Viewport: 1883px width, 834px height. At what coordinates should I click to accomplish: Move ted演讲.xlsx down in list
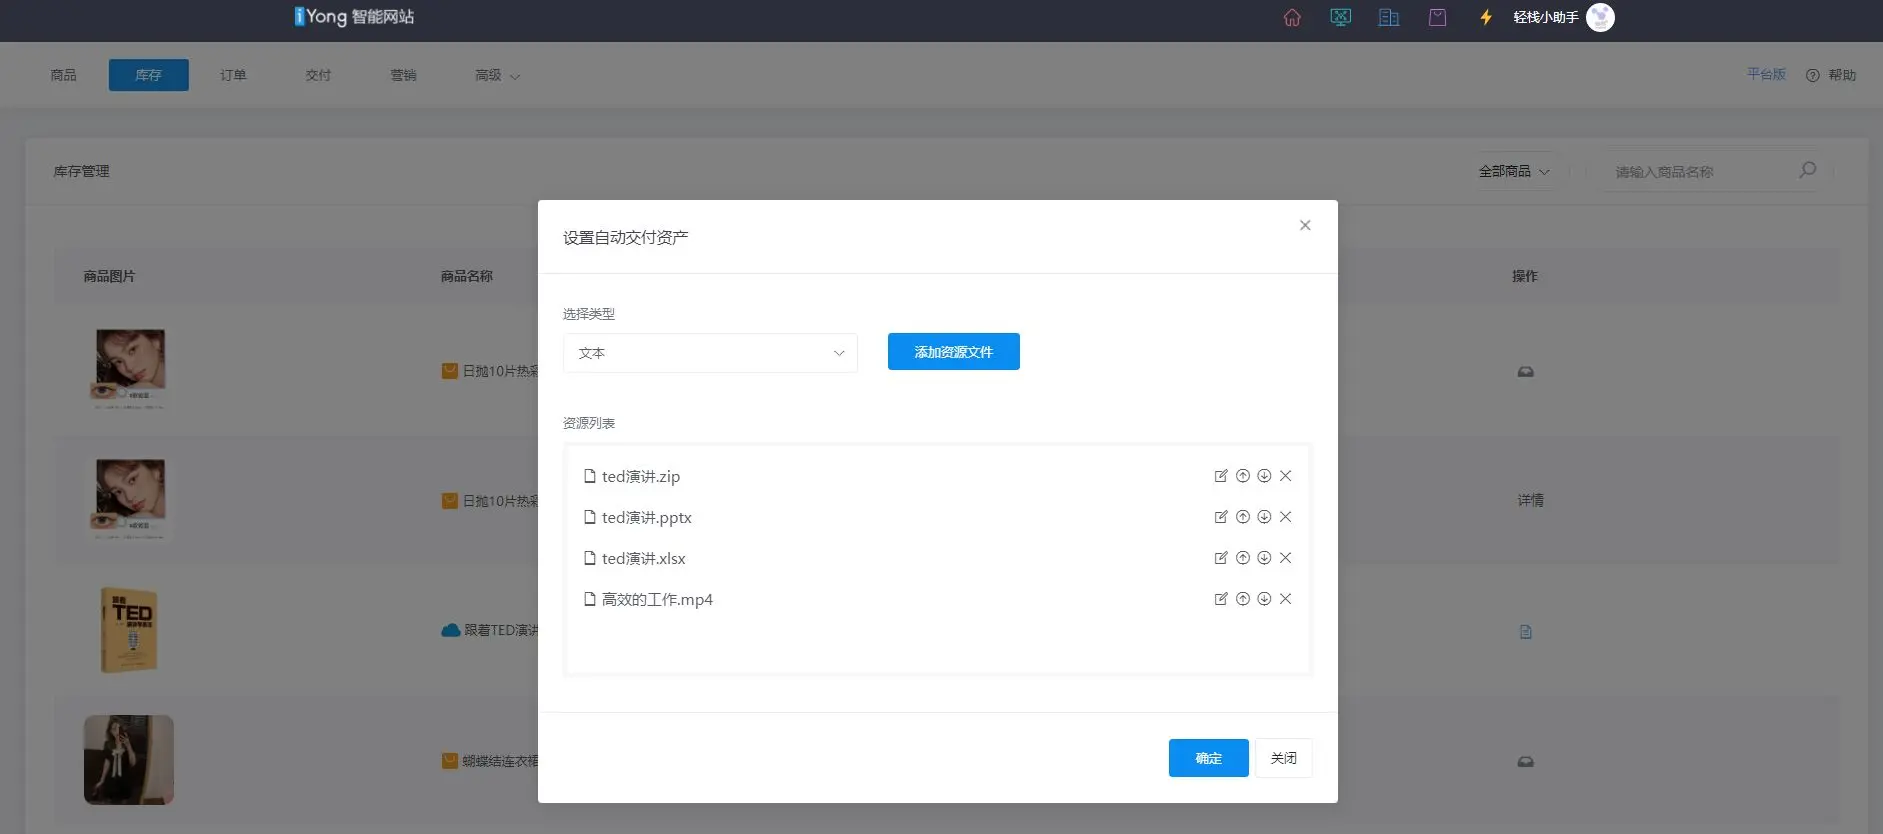coord(1264,558)
